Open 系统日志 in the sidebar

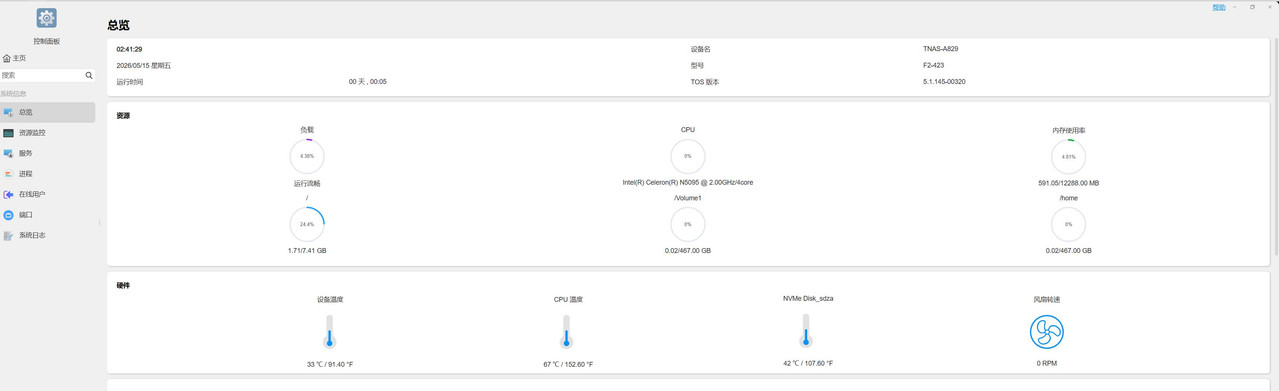point(48,235)
